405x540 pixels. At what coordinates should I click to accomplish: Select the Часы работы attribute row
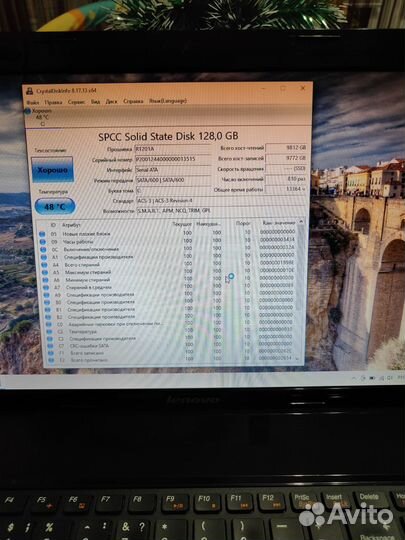[x=168, y=241]
